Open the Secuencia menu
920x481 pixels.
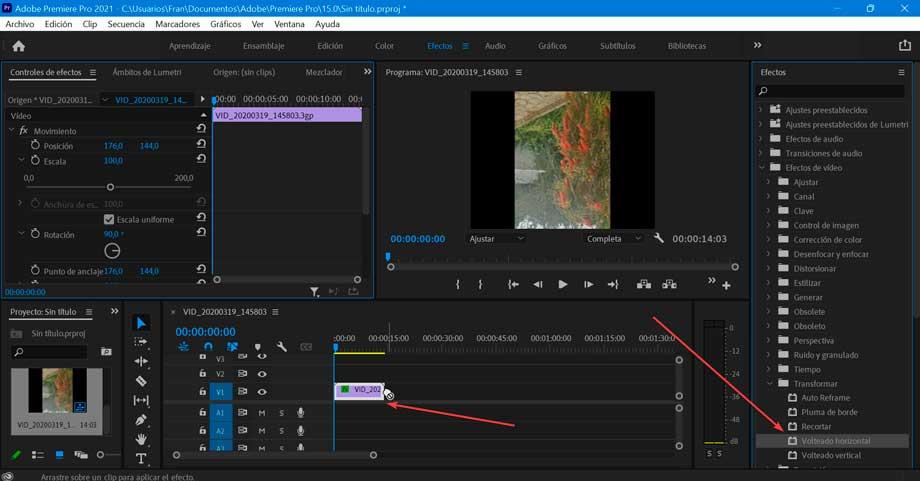[126, 24]
